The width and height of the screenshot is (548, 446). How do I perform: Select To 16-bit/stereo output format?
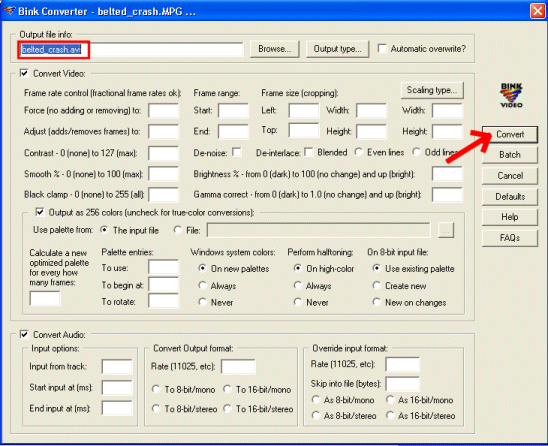click(x=228, y=408)
